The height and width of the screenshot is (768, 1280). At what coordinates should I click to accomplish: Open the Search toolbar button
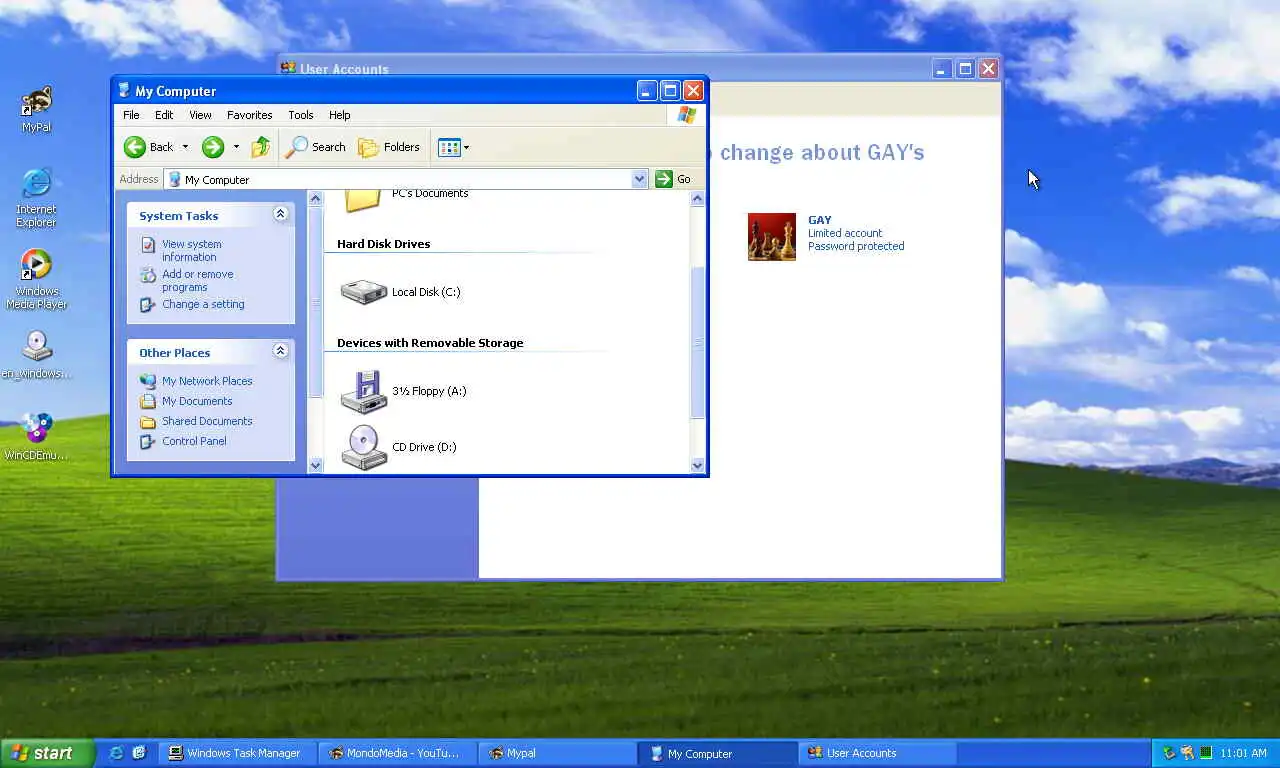pos(315,147)
